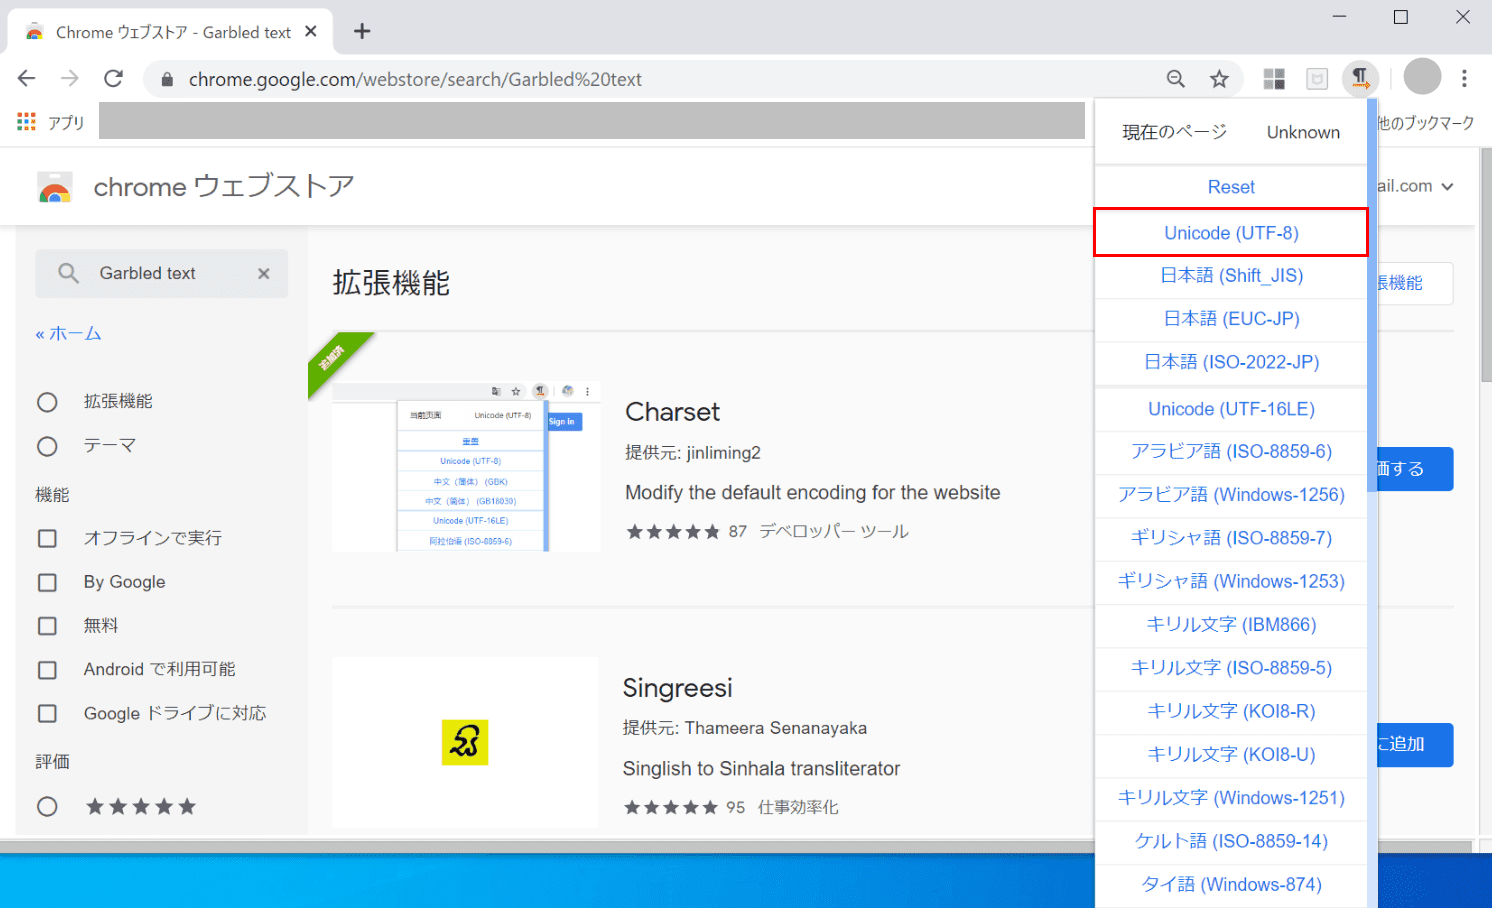The height and width of the screenshot is (908, 1492).
Task: Open the Singreesi extension title
Action: click(677, 688)
